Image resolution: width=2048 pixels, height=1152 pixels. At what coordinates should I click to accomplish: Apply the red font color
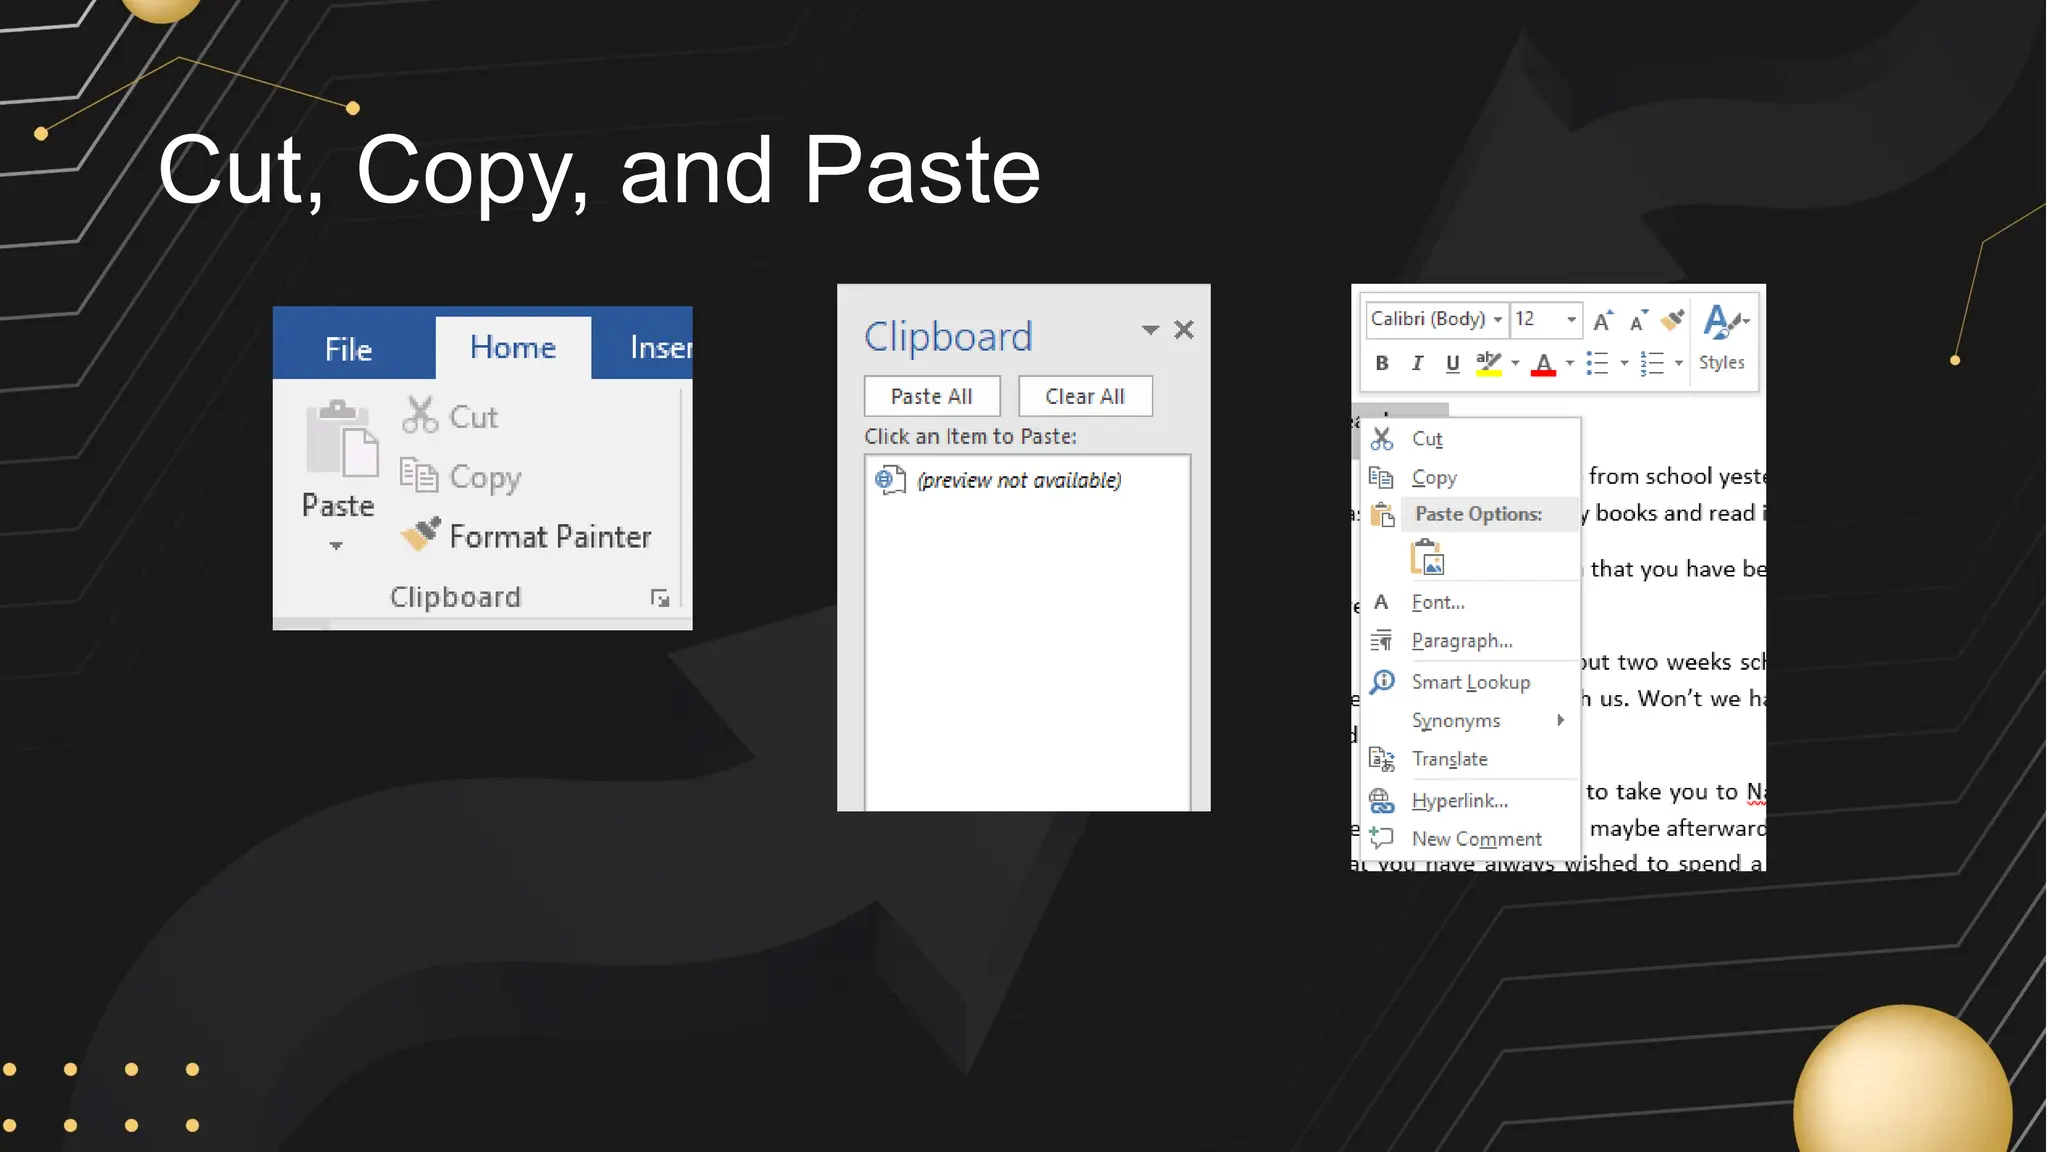click(1543, 364)
